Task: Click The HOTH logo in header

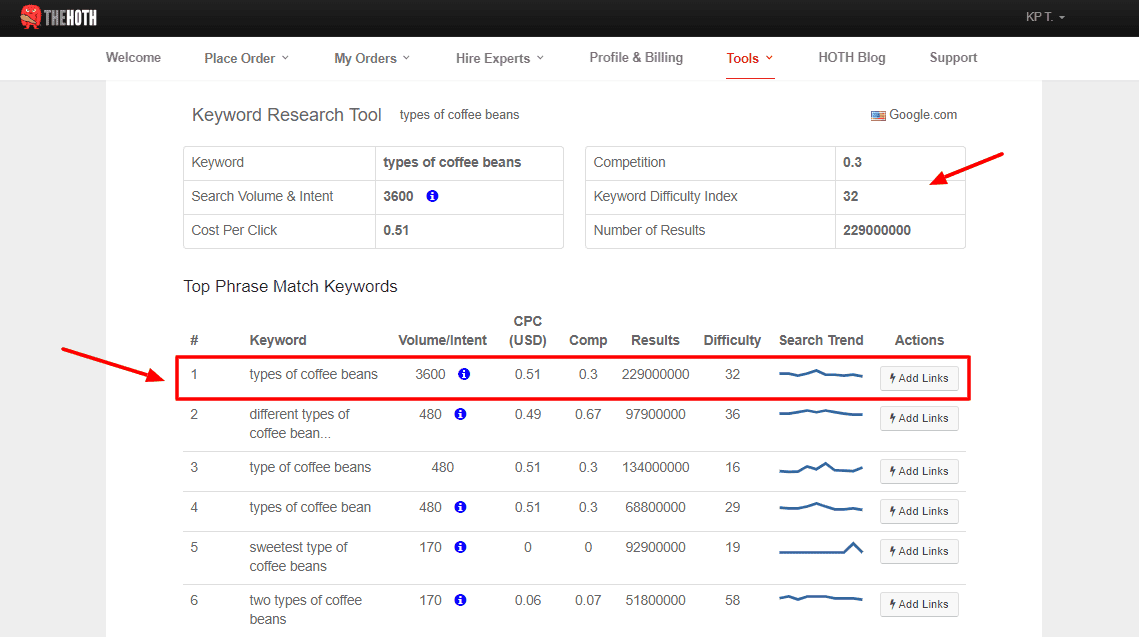Action: point(58,17)
